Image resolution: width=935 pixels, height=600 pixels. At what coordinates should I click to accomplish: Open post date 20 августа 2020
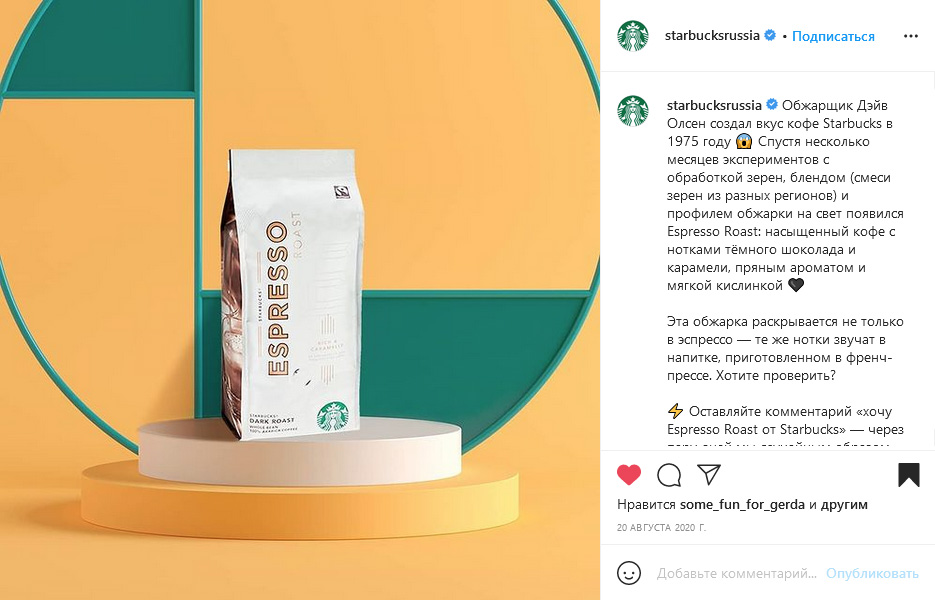pos(661,528)
